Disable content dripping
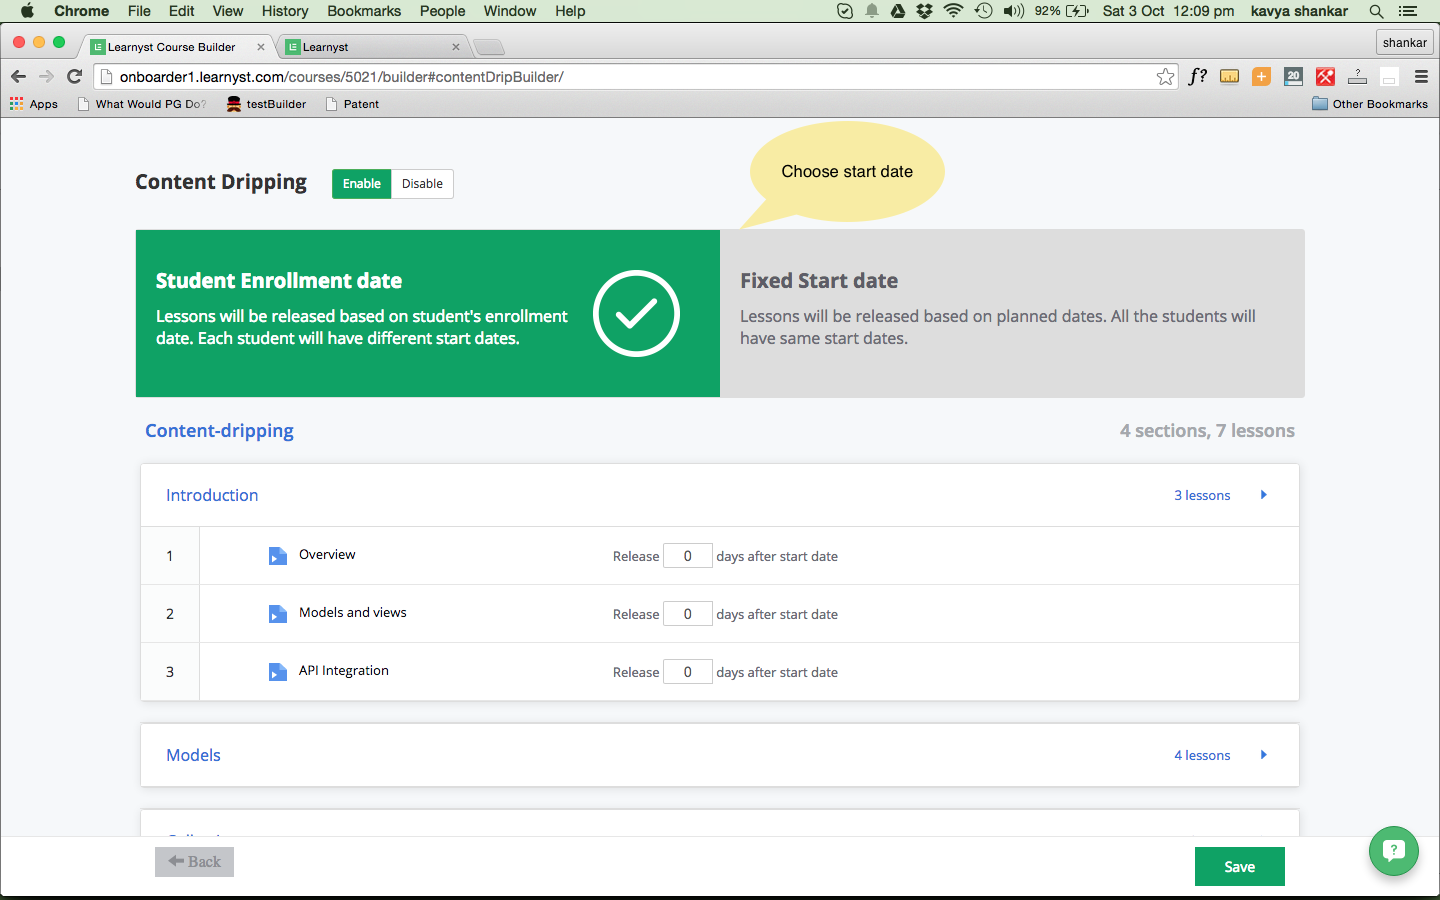1440x900 pixels. (422, 184)
